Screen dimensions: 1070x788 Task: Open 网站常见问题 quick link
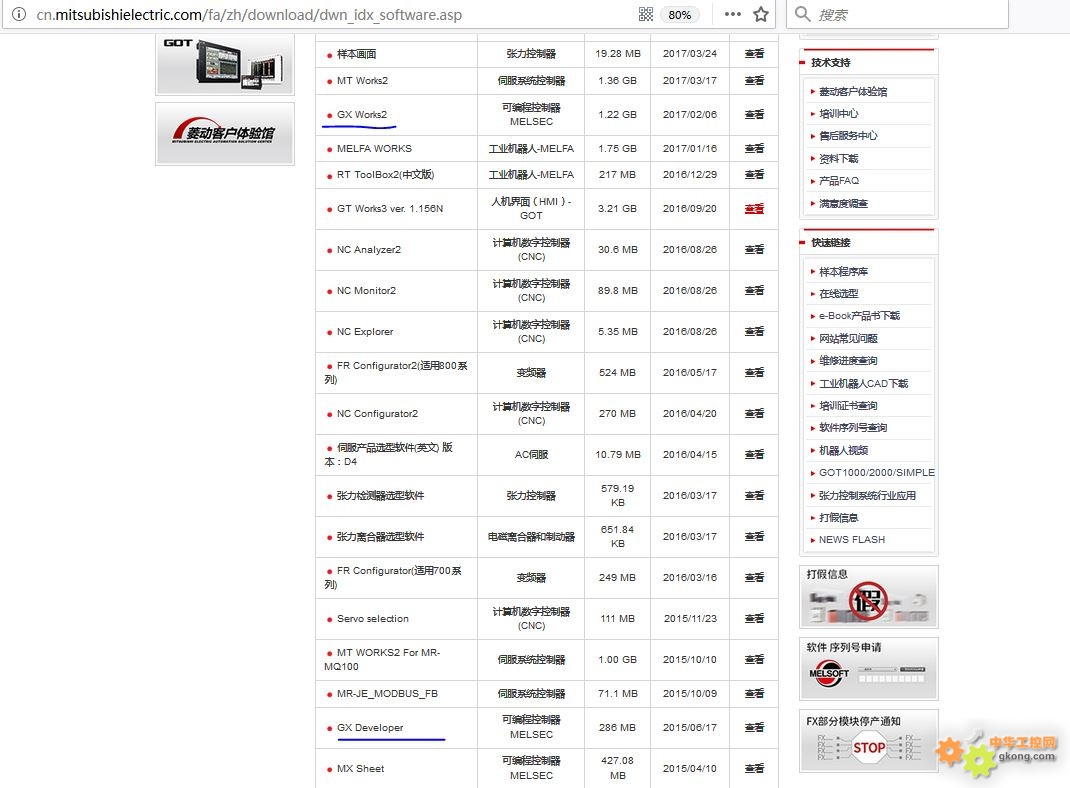848,338
